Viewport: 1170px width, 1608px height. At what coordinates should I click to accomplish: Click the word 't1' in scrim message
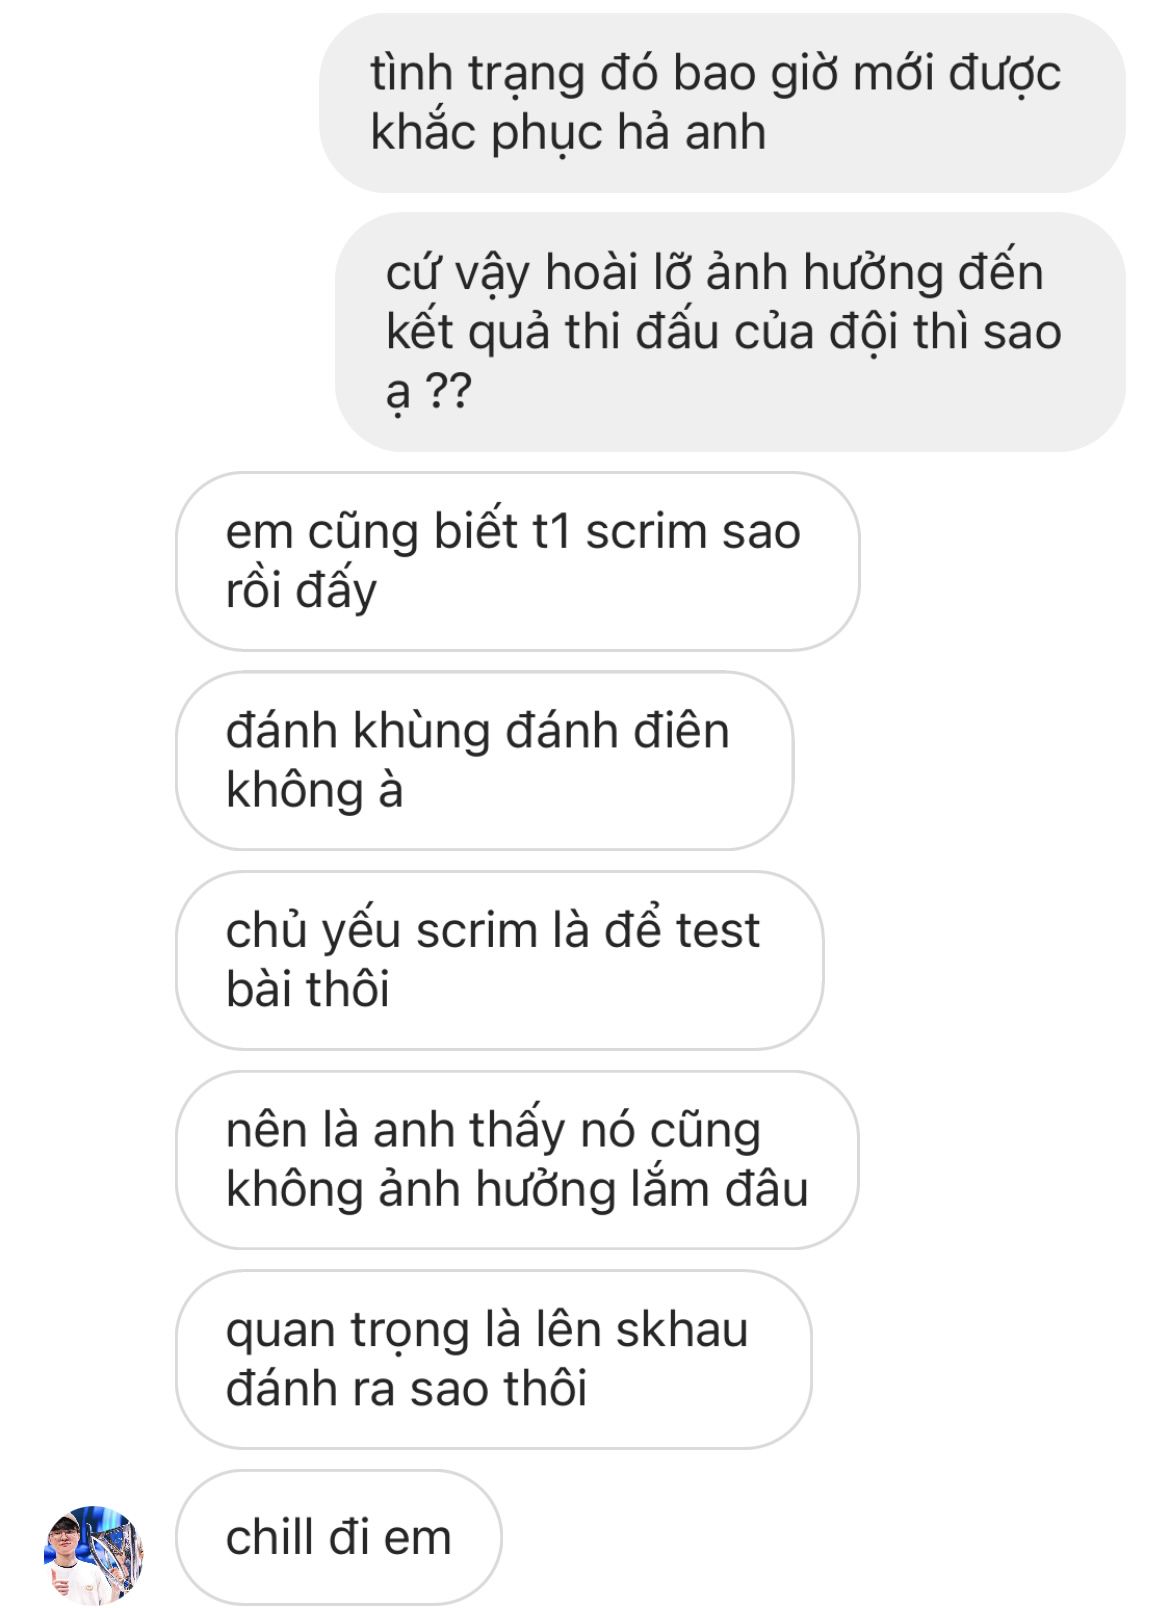pyautogui.click(x=551, y=532)
